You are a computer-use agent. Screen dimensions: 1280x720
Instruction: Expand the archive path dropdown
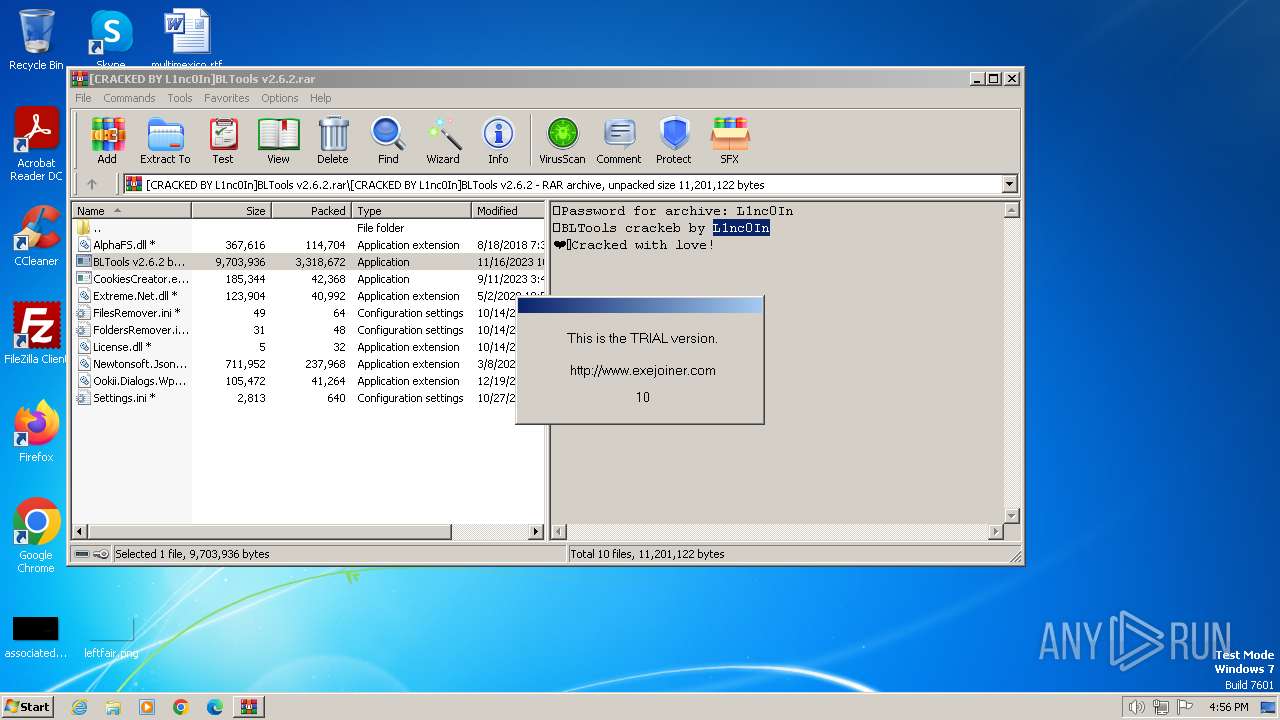[1009, 184]
